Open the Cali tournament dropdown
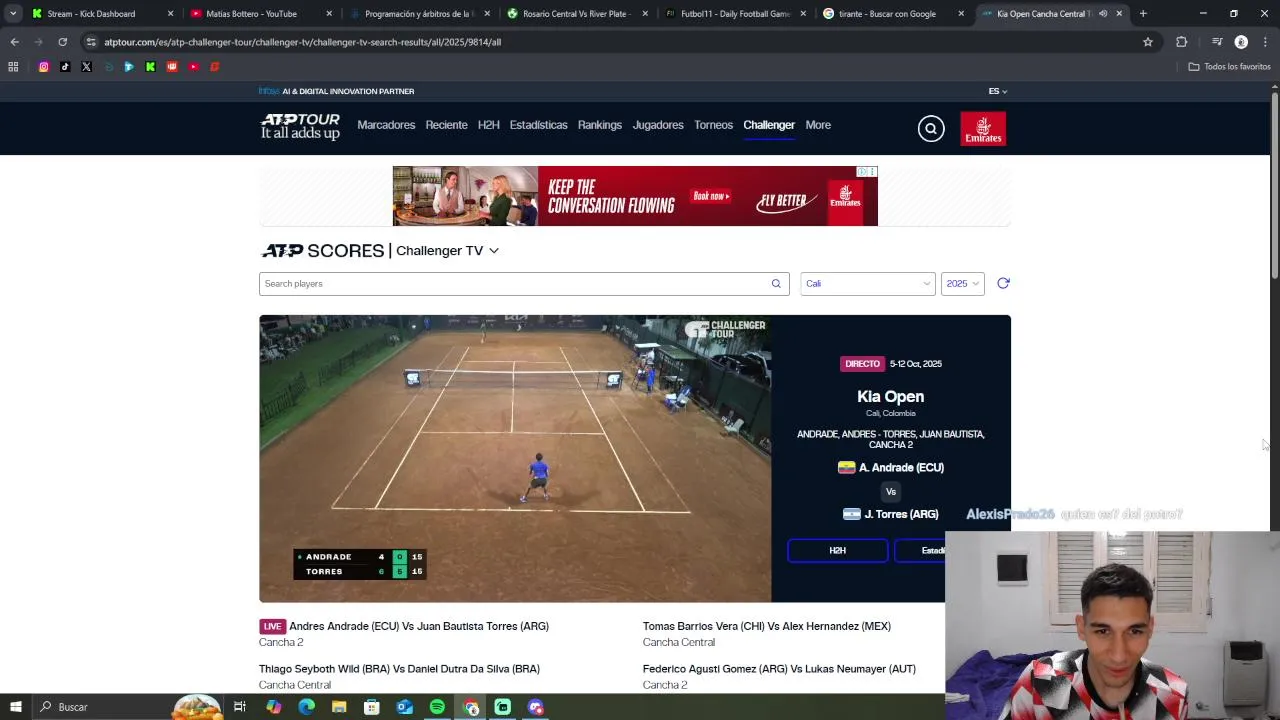 coord(867,284)
